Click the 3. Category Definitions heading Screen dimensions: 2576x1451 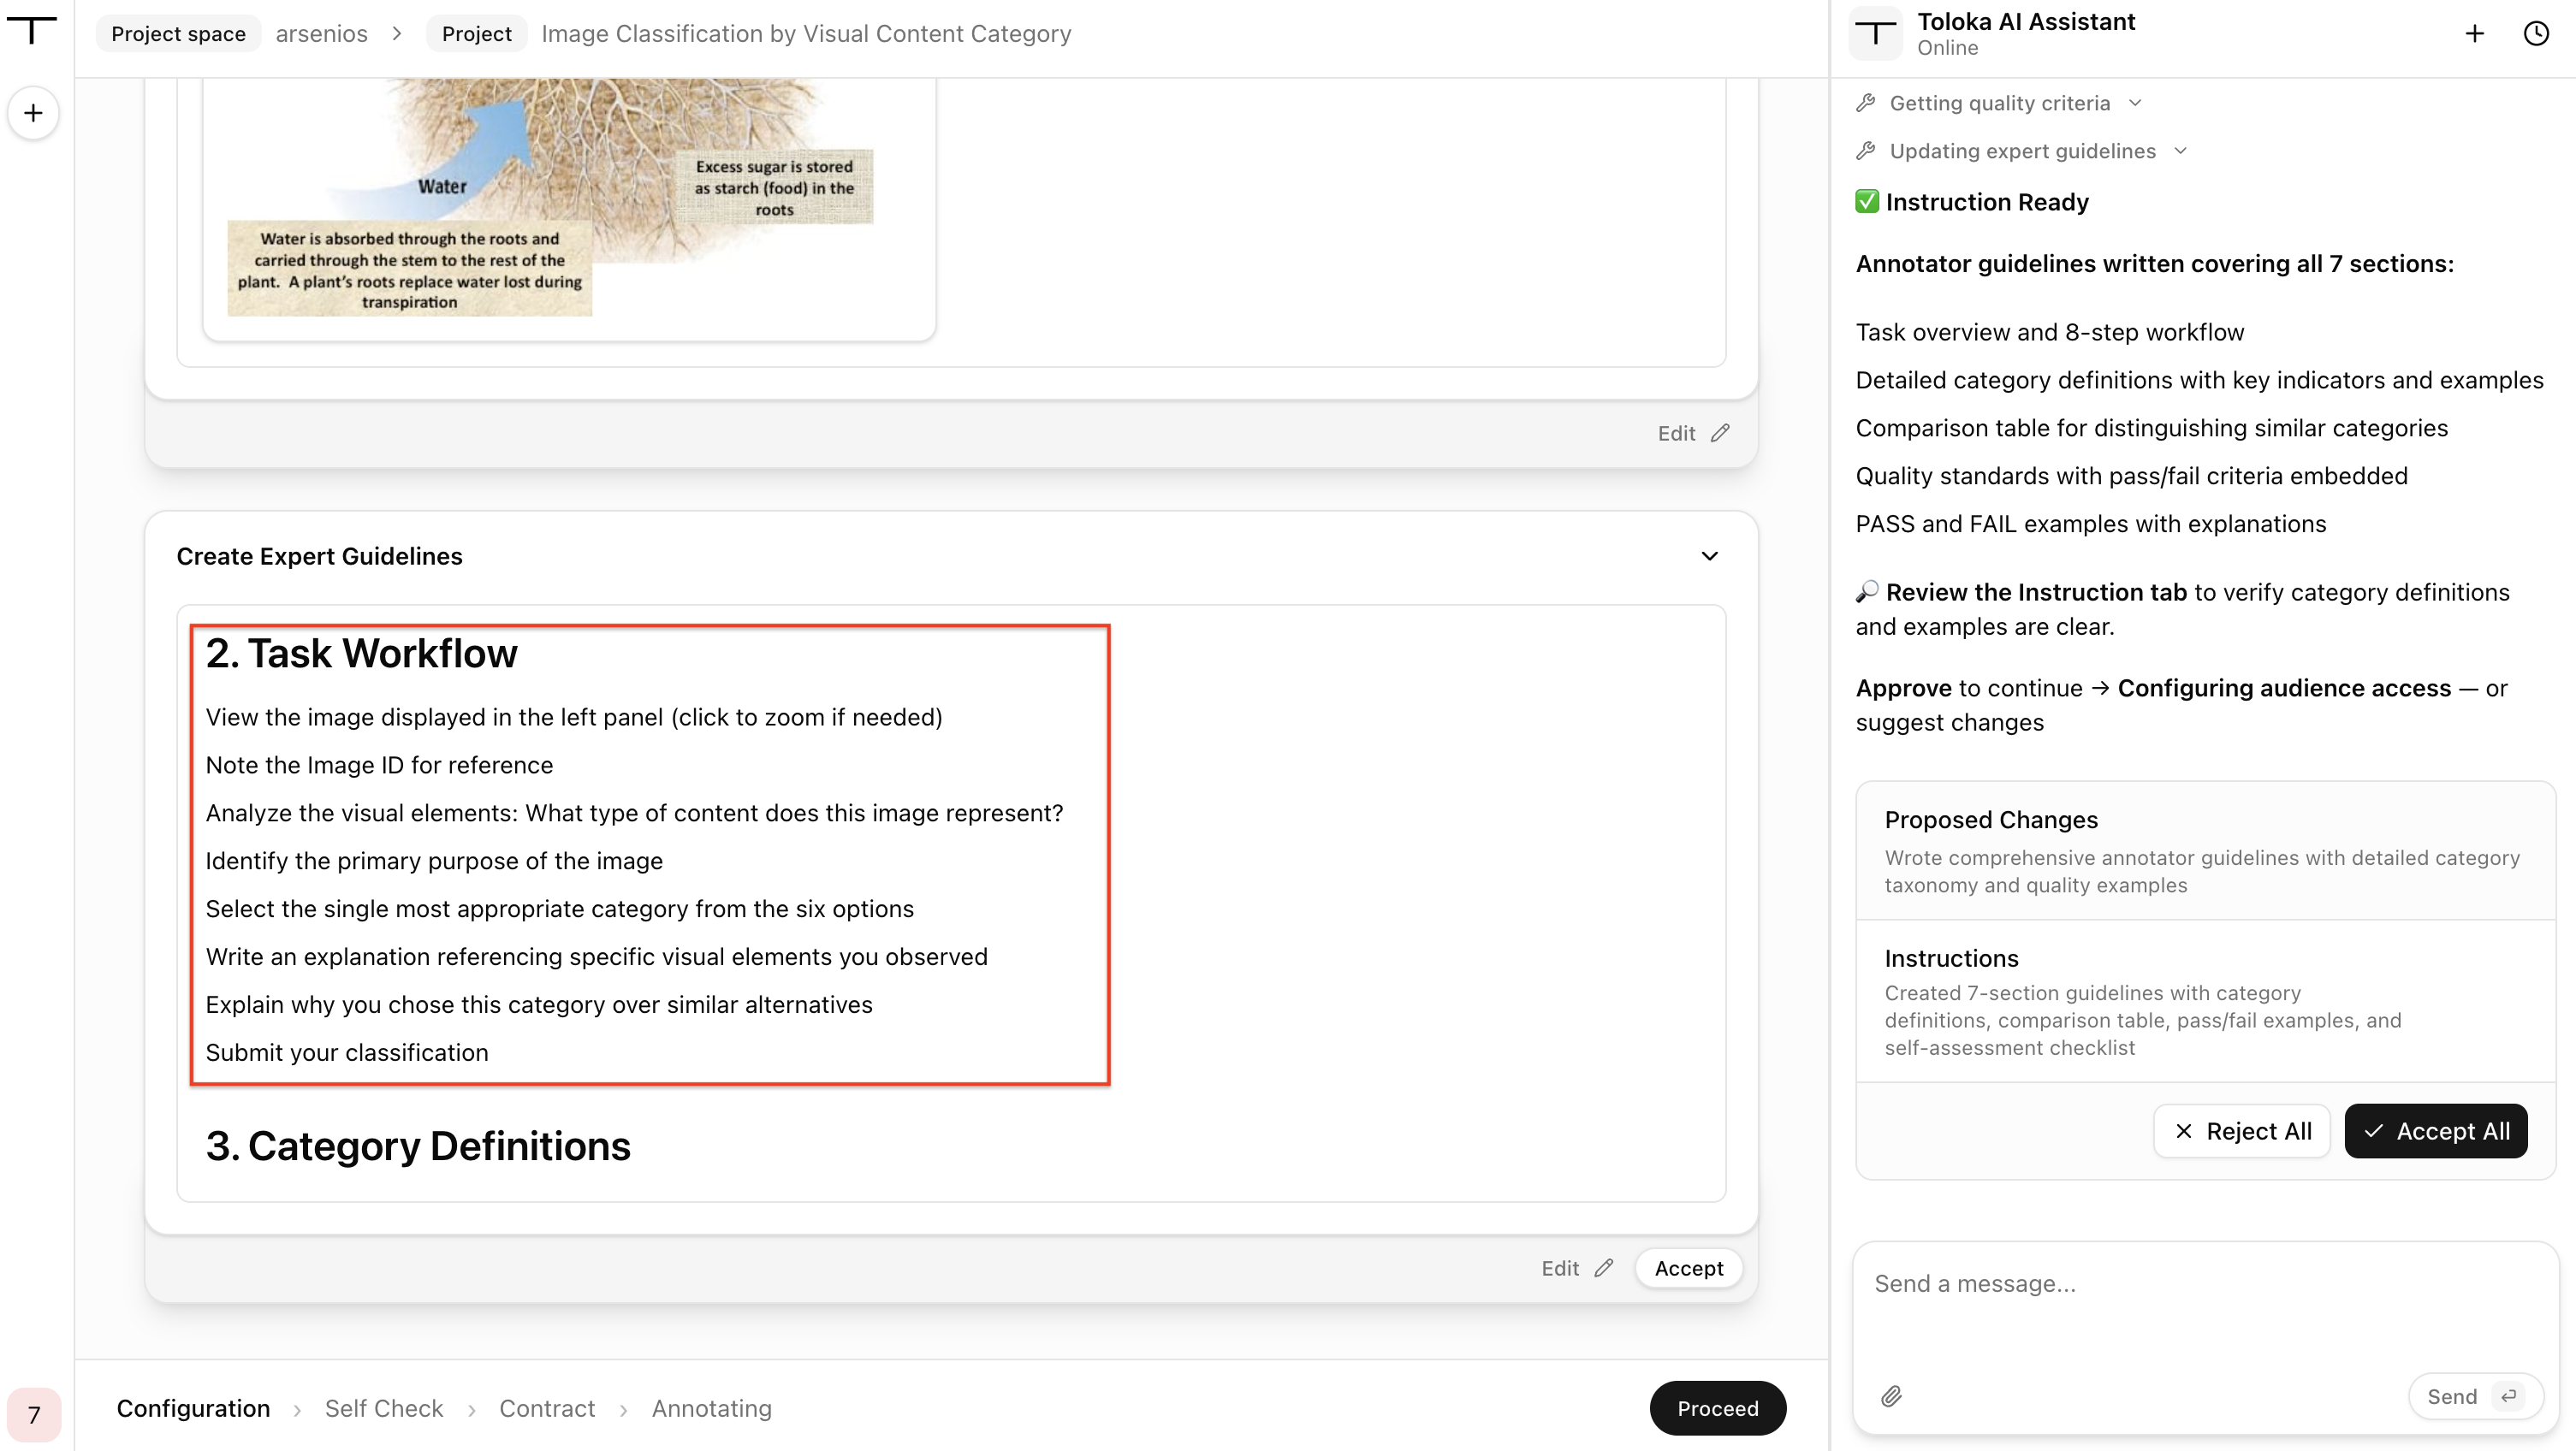pos(418,1147)
